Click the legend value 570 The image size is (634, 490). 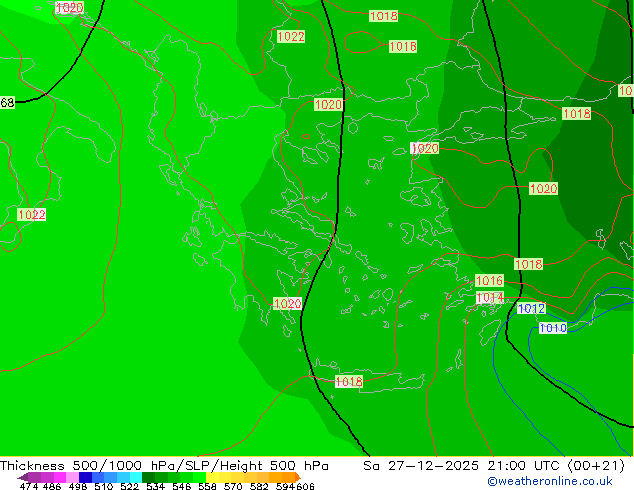pyautogui.click(x=233, y=486)
